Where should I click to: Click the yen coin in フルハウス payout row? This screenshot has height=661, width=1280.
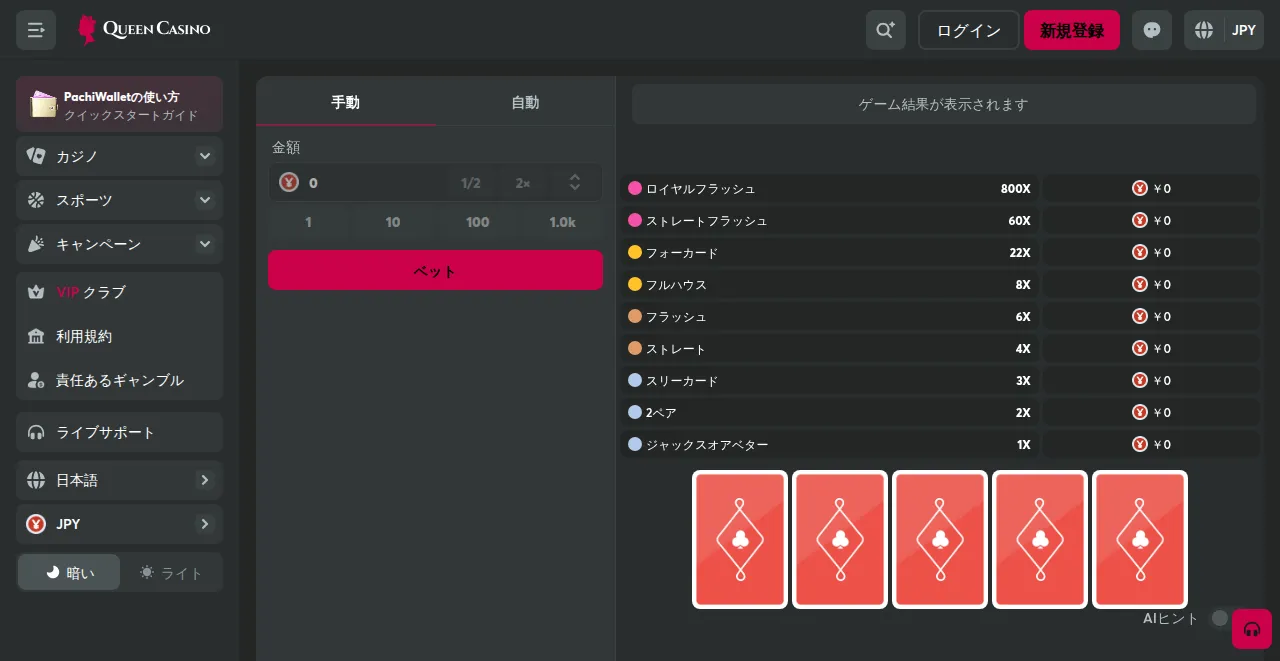click(1140, 284)
